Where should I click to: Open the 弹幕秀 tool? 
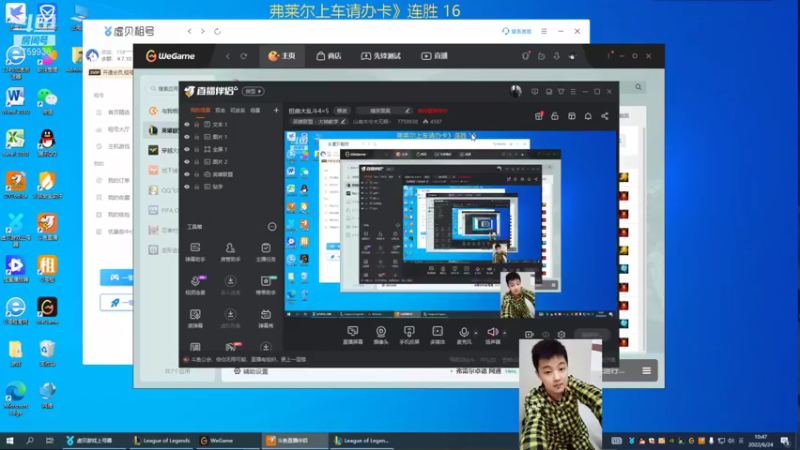pos(265,318)
